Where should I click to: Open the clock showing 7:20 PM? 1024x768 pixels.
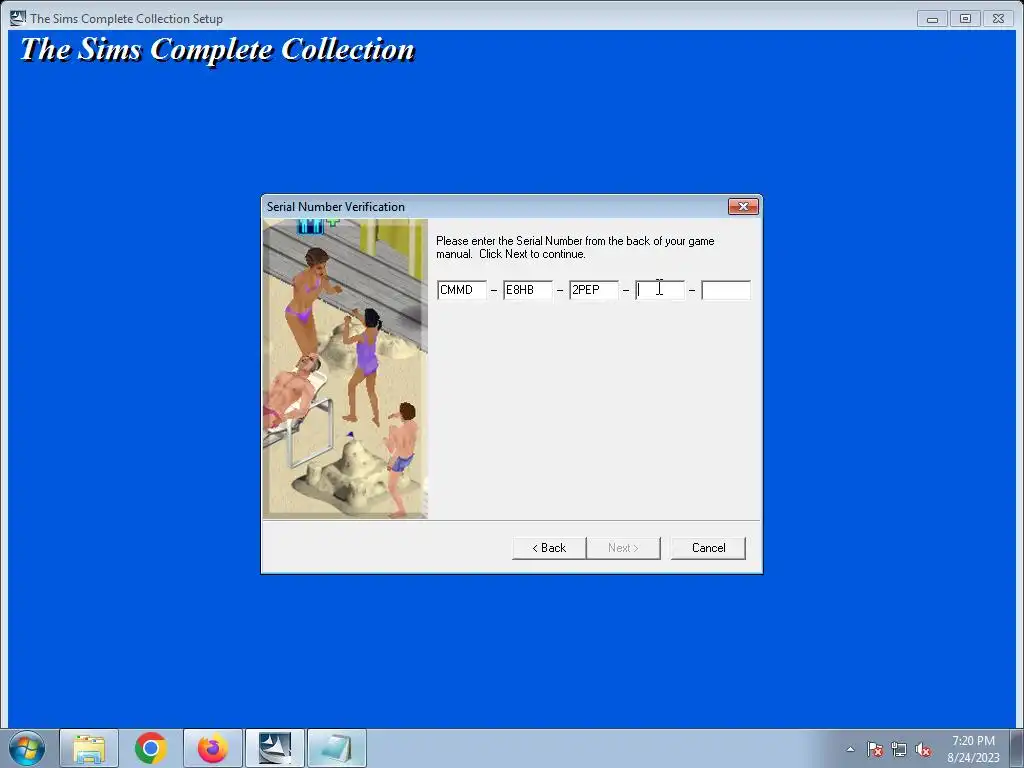[x=973, y=749]
